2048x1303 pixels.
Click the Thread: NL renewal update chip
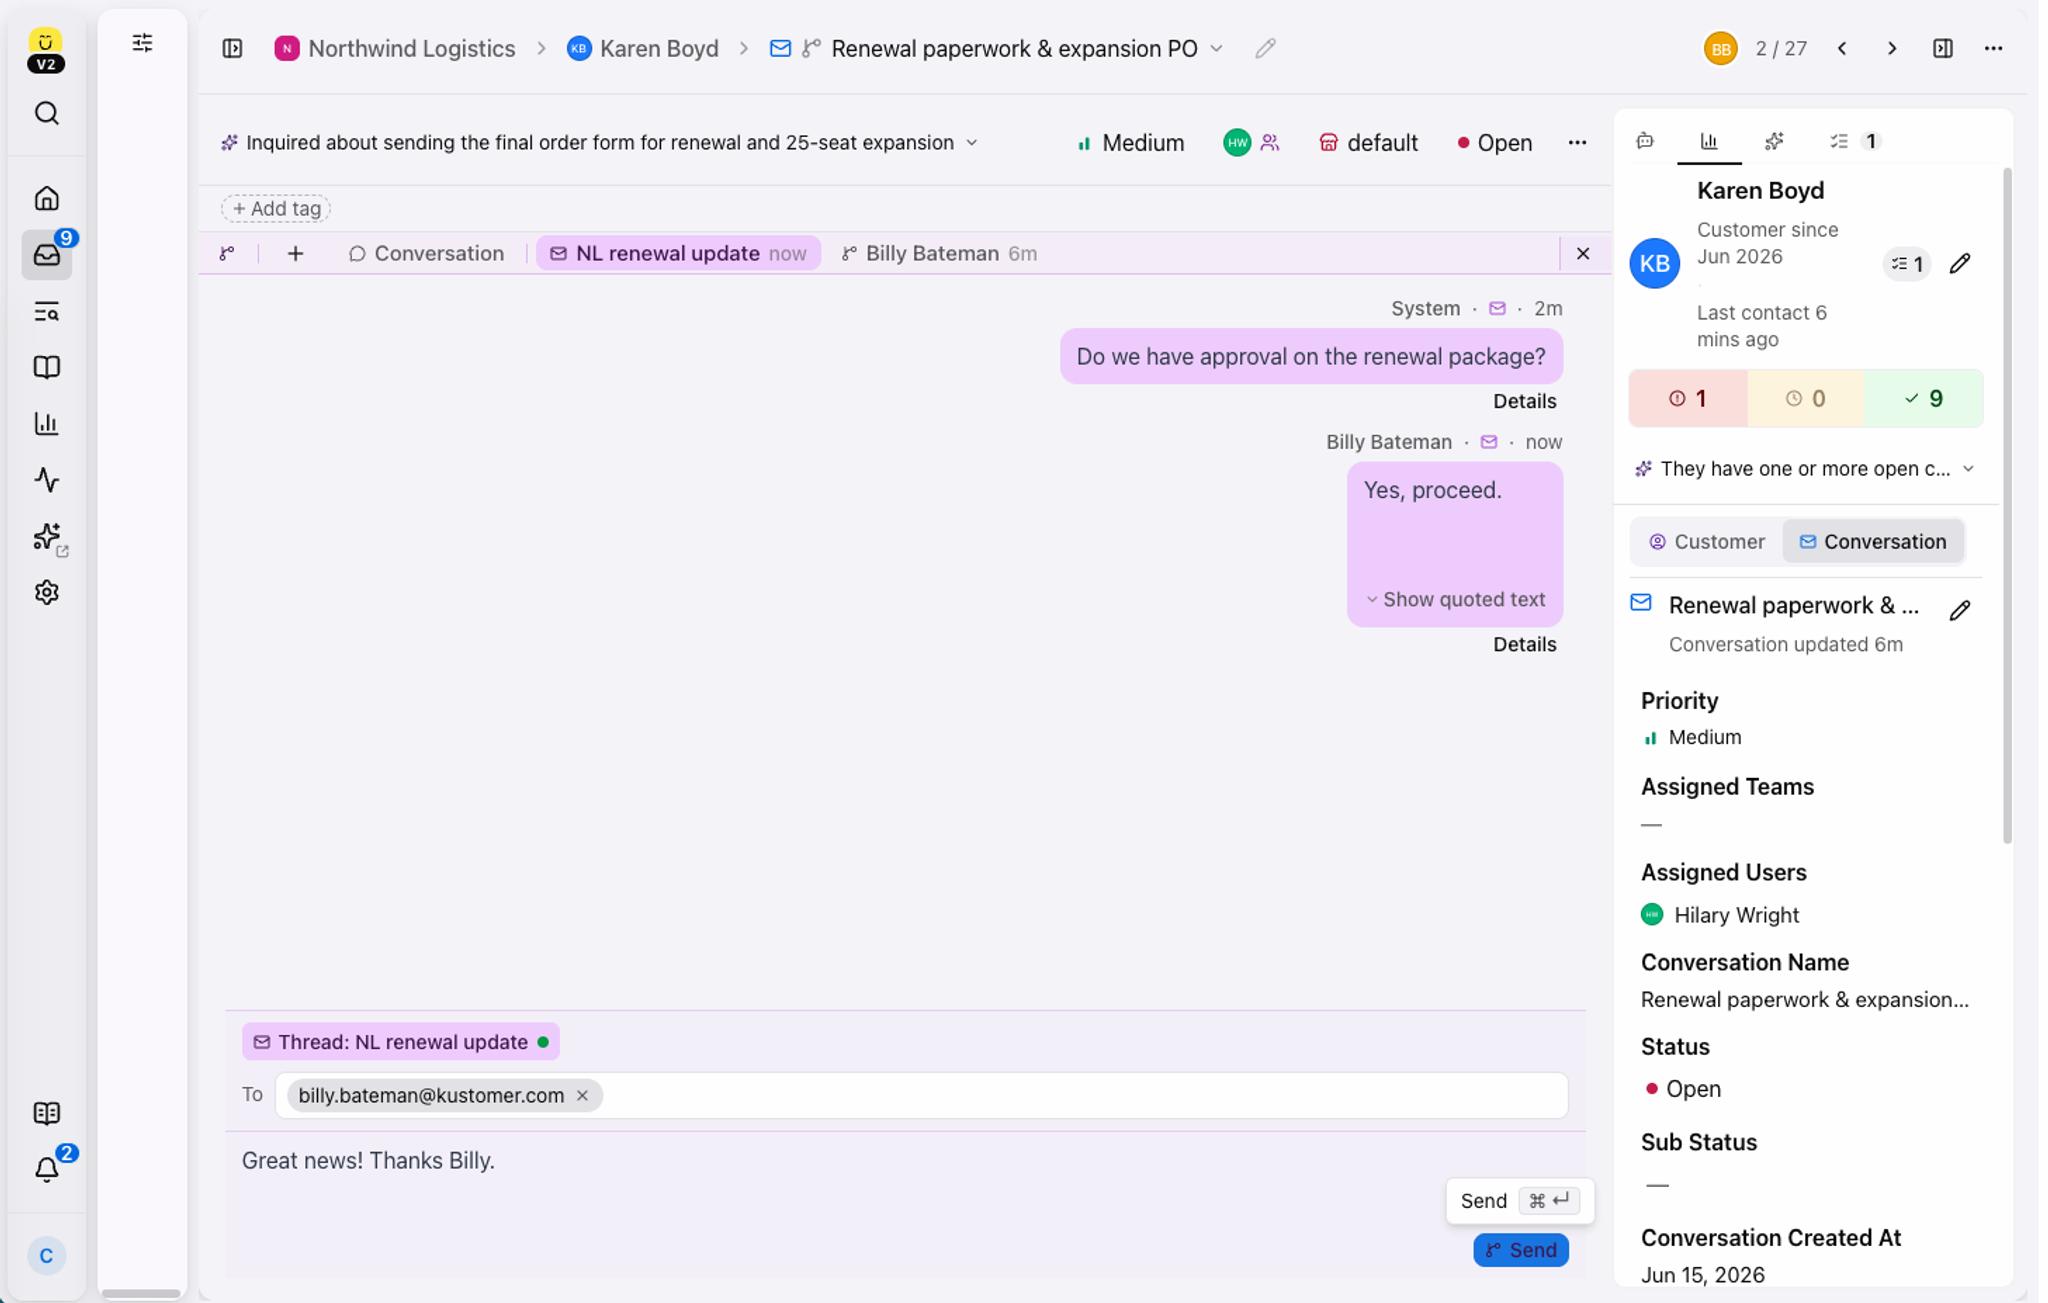coord(400,1042)
